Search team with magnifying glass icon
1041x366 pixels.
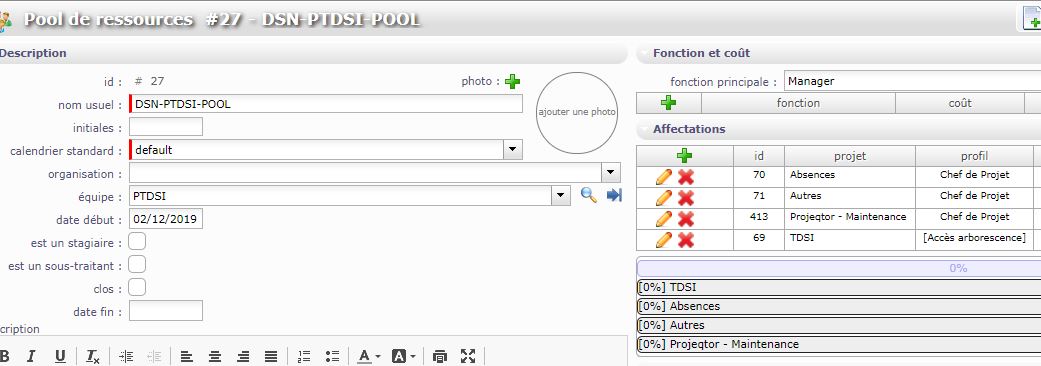[x=588, y=195]
